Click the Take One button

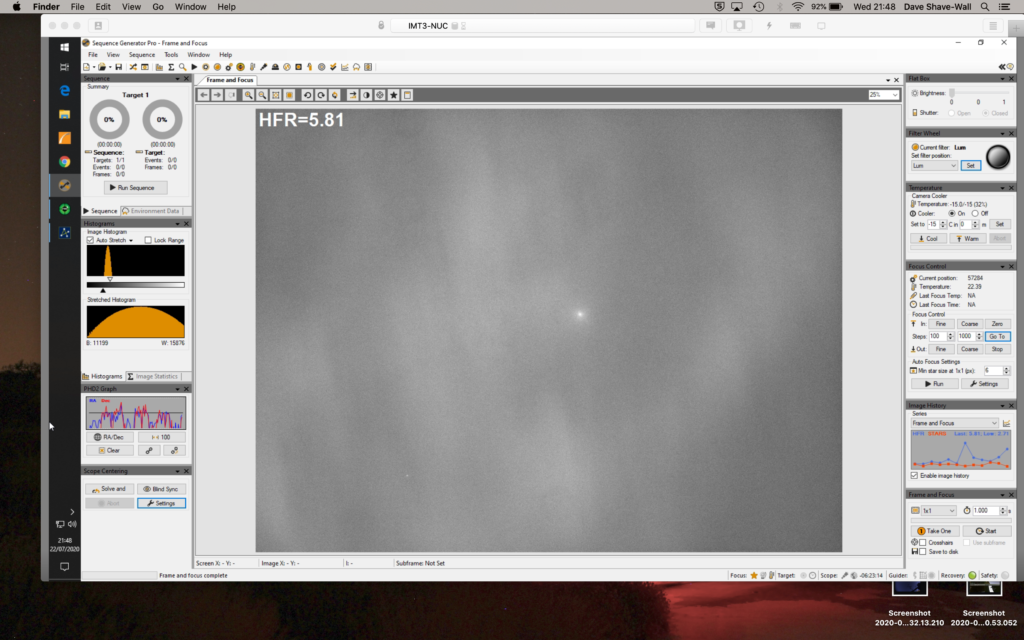coord(934,531)
